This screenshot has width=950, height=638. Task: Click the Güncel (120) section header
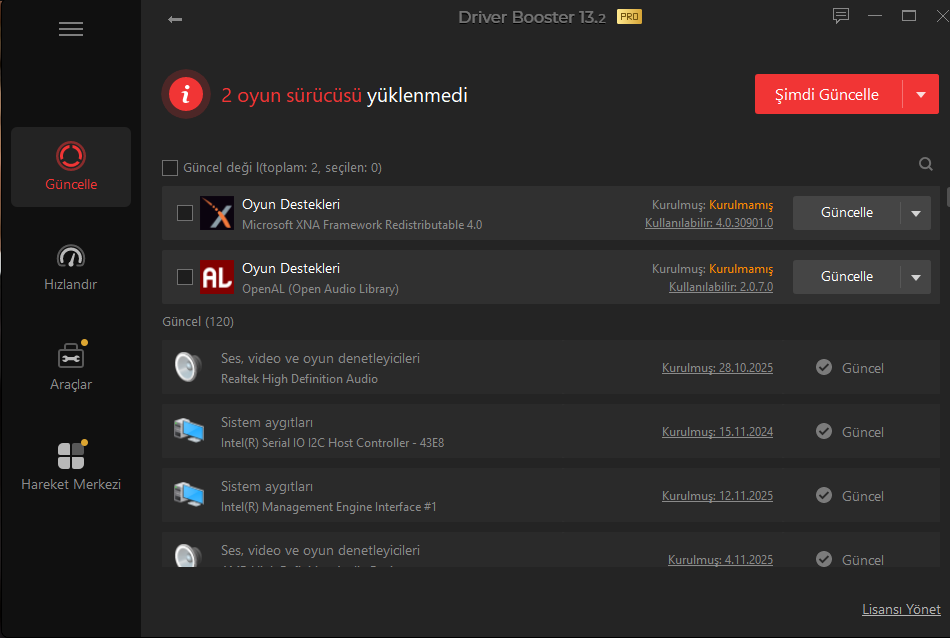pyautogui.click(x=198, y=322)
